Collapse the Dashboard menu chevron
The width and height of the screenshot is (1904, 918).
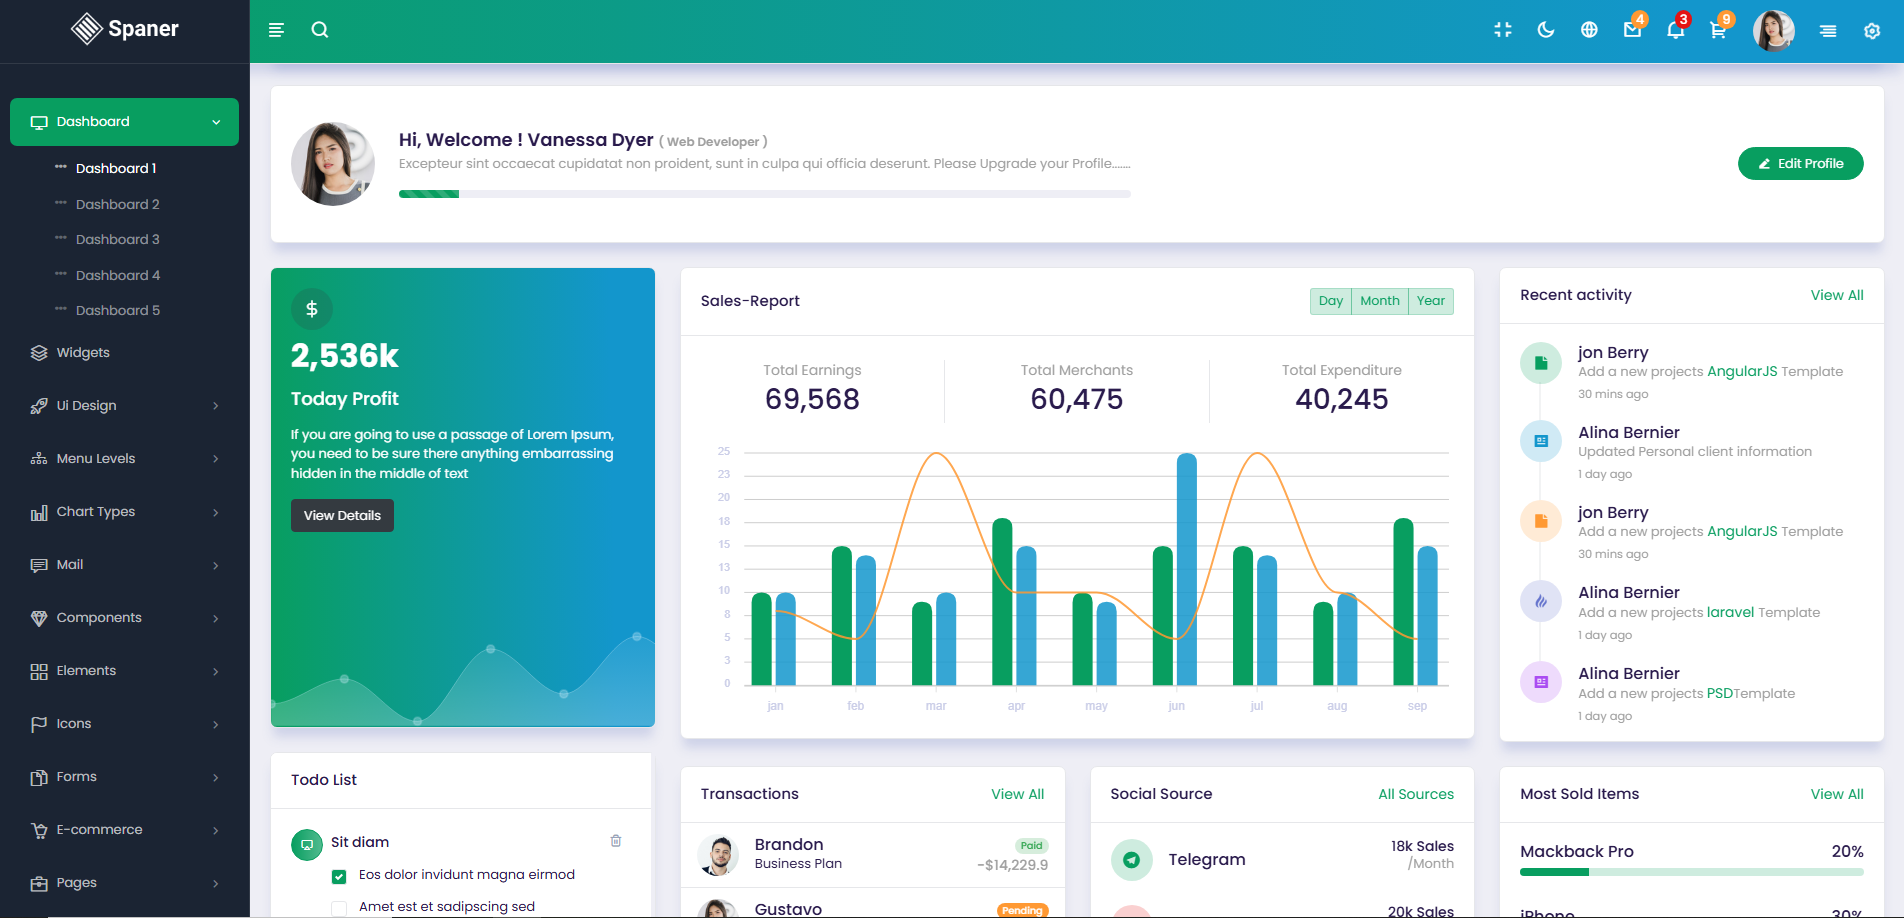(216, 122)
